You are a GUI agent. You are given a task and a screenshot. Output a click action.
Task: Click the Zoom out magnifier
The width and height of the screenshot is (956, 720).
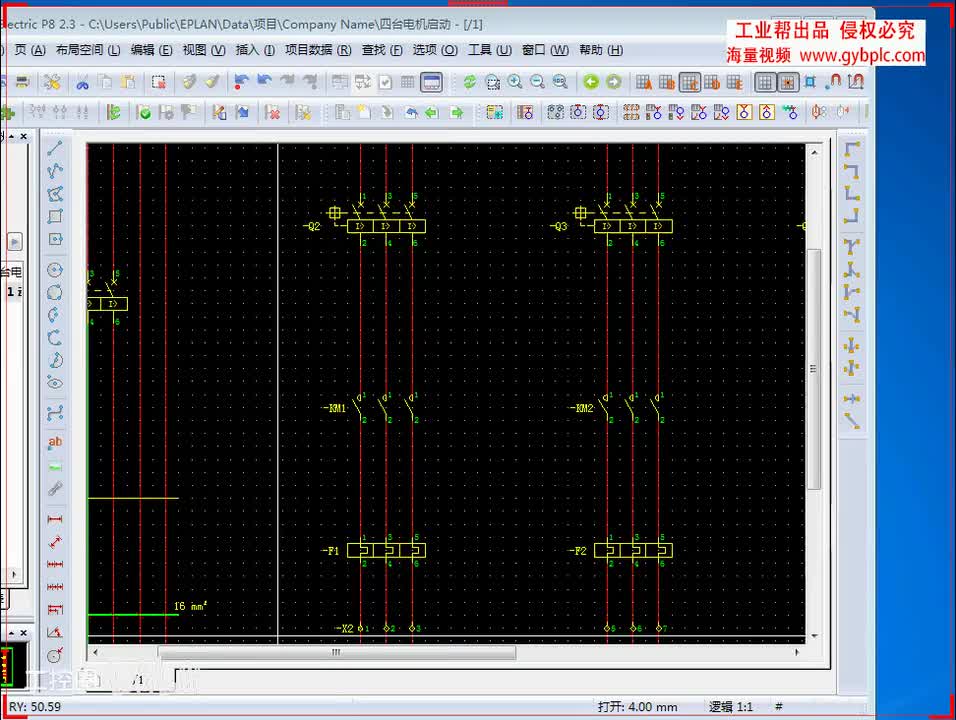(538, 82)
